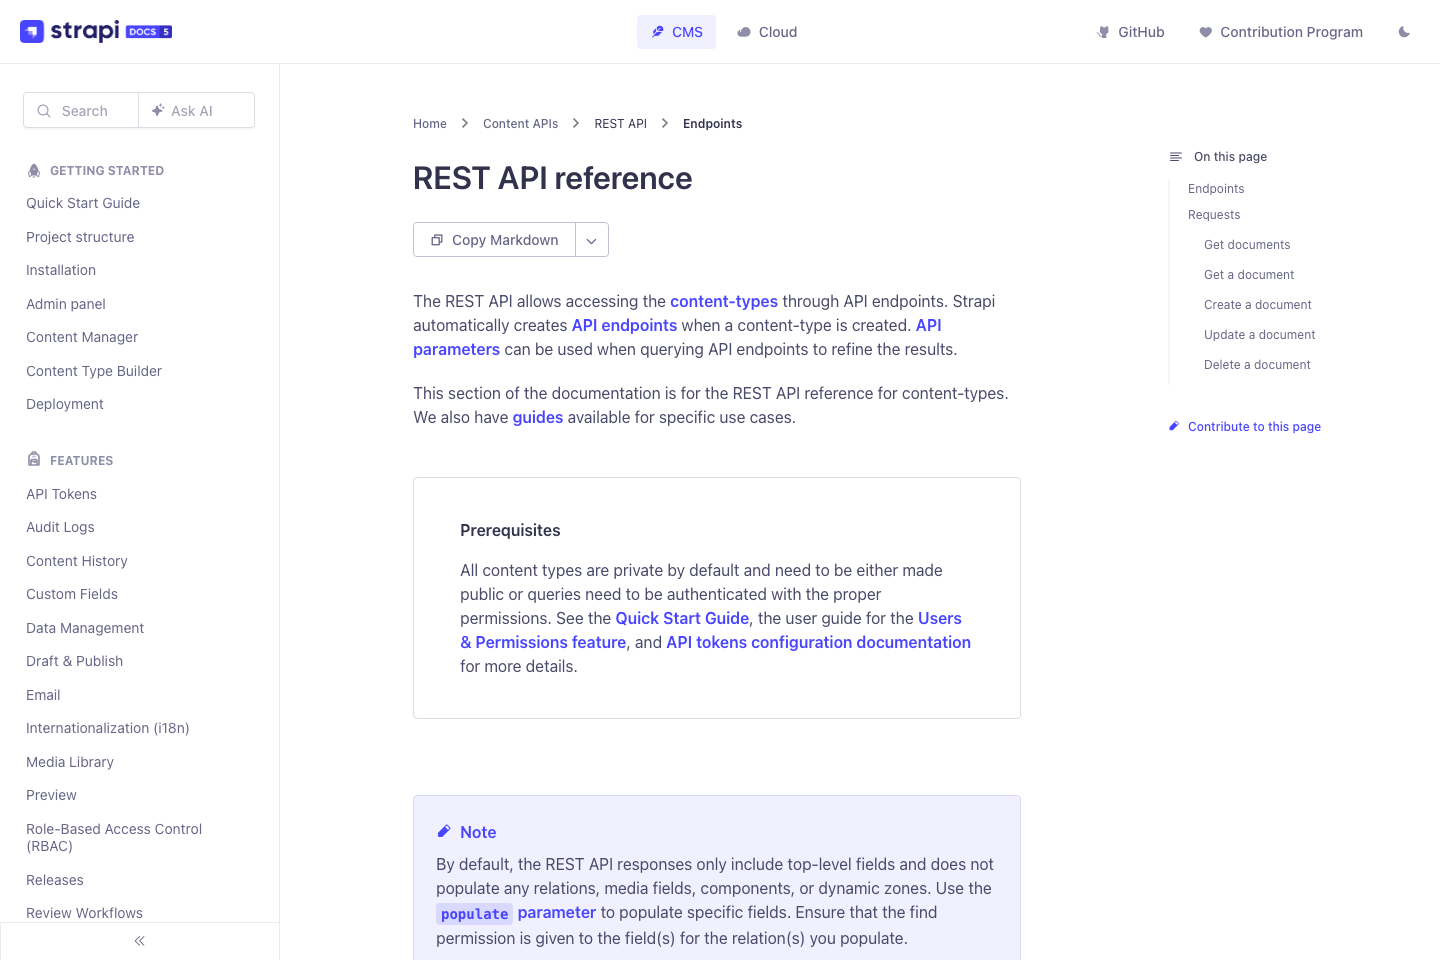Image resolution: width=1440 pixels, height=960 pixels.
Task: Open the Quick Start Guide link
Action: click(x=681, y=618)
